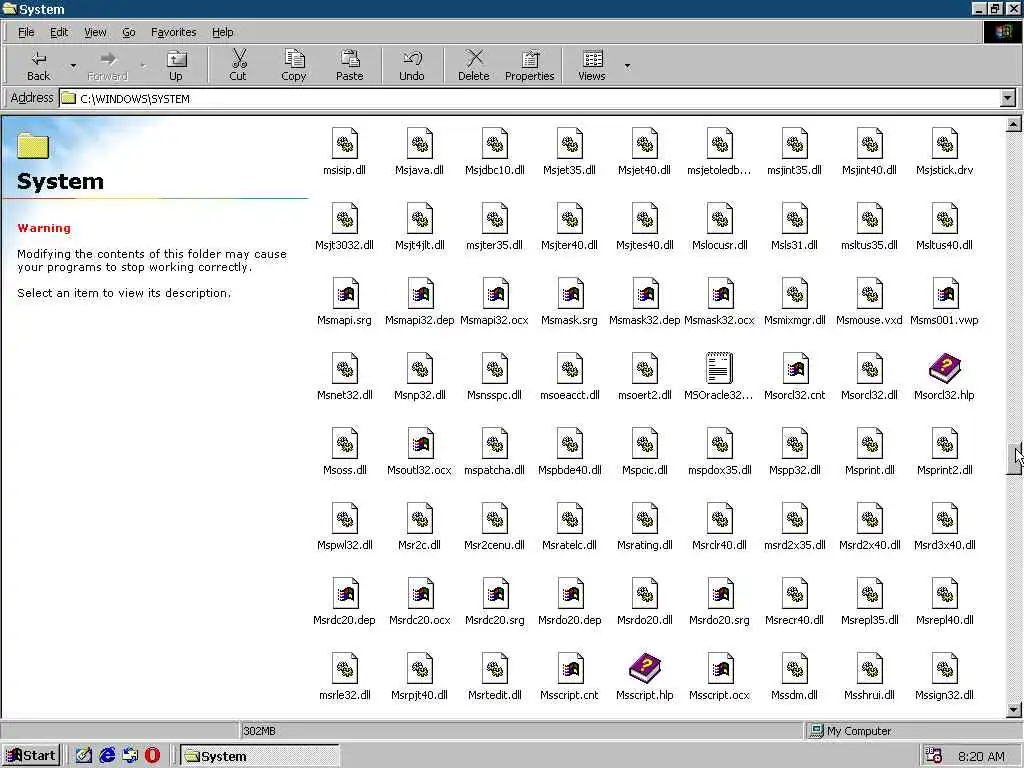Open the Go menu
Viewport: 1024px width, 768px height.
click(x=129, y=32)
